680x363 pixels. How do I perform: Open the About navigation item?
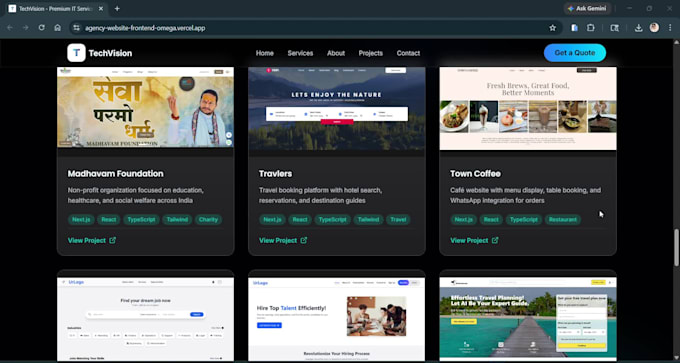click(336, 53)
